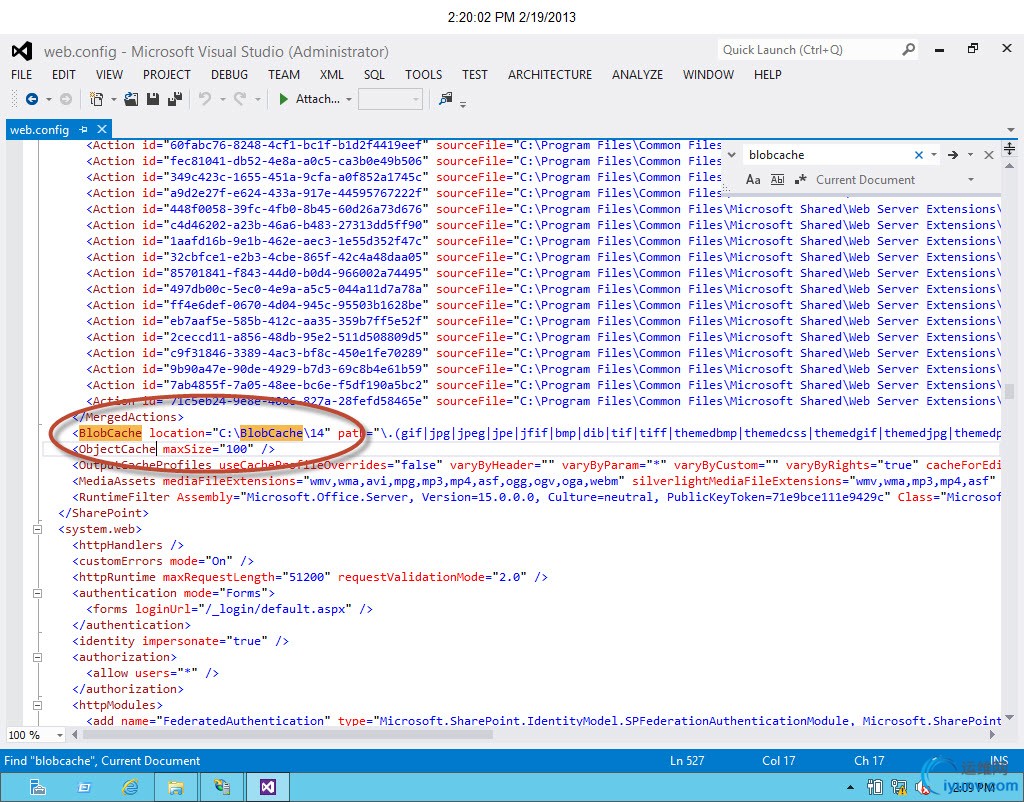
Task: Open Server Manager from the taskbar
Action: pyautogui.click(x=38, y=787)
